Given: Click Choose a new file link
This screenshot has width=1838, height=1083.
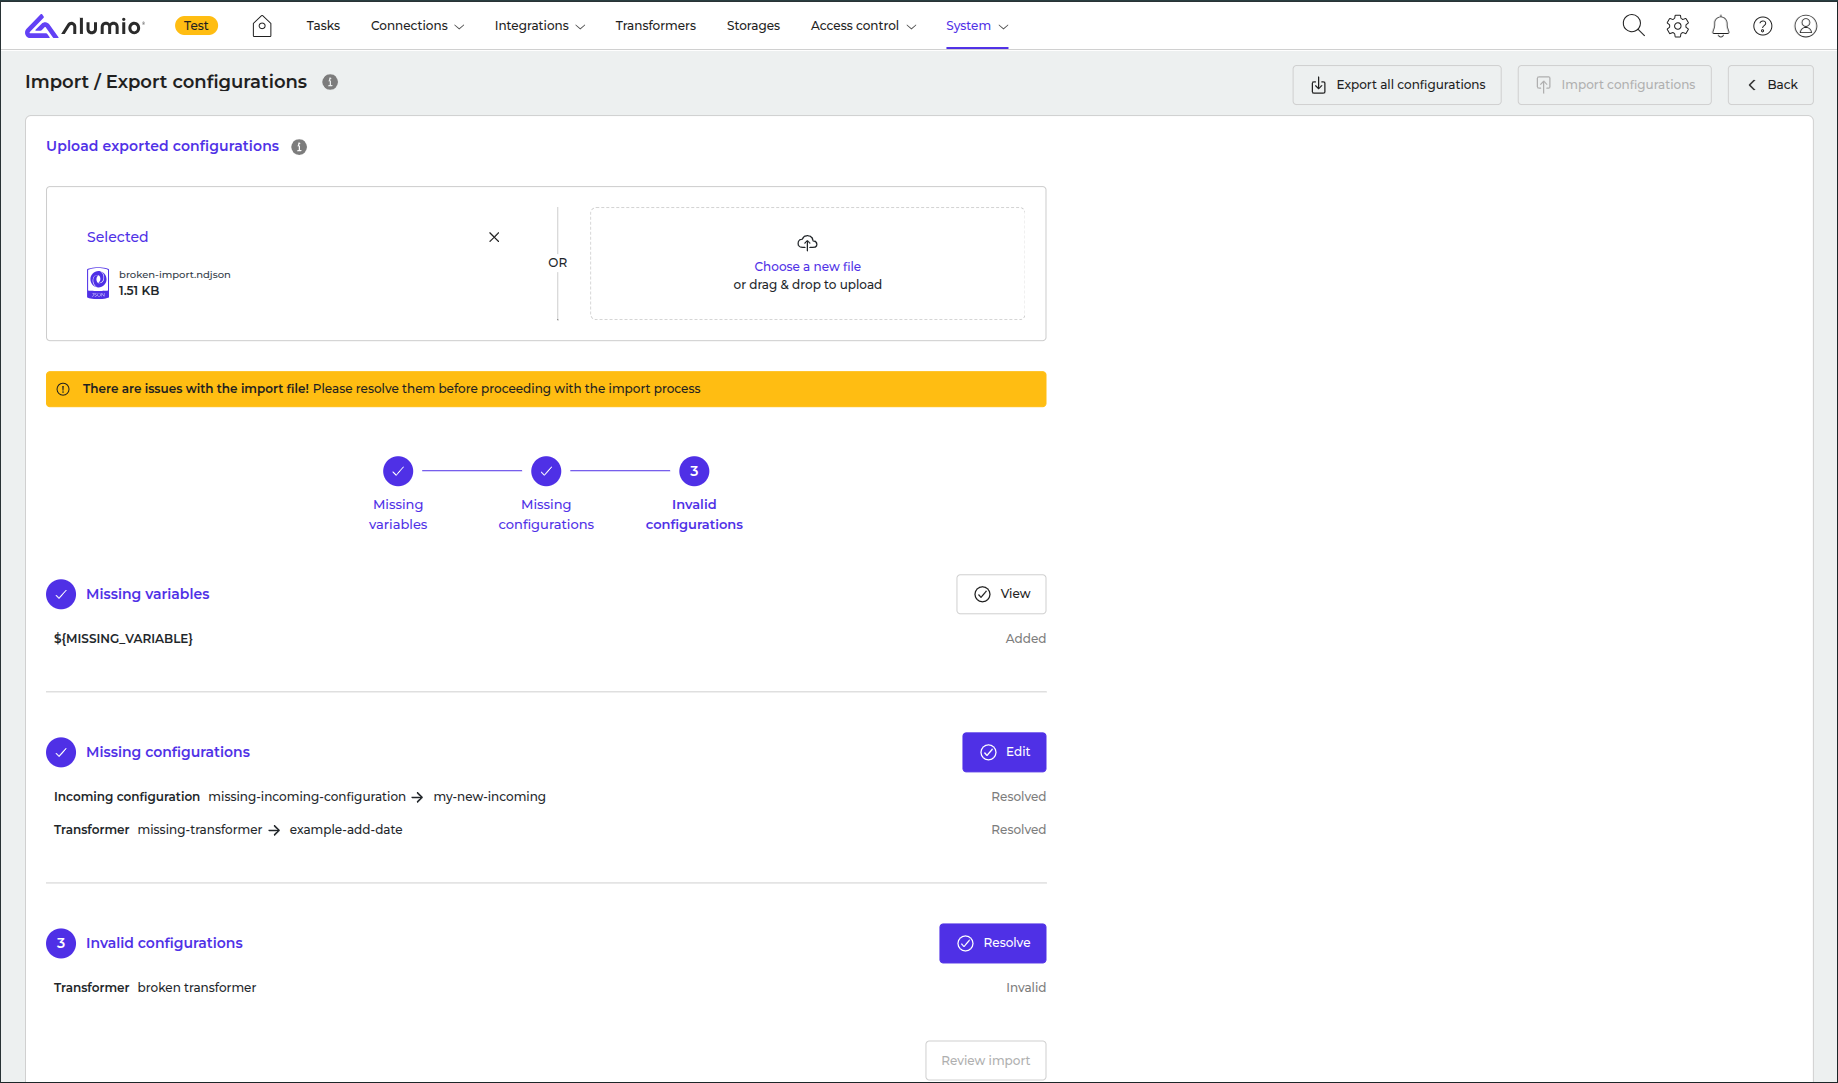Looking at the screenshot, I should point(807,267).
